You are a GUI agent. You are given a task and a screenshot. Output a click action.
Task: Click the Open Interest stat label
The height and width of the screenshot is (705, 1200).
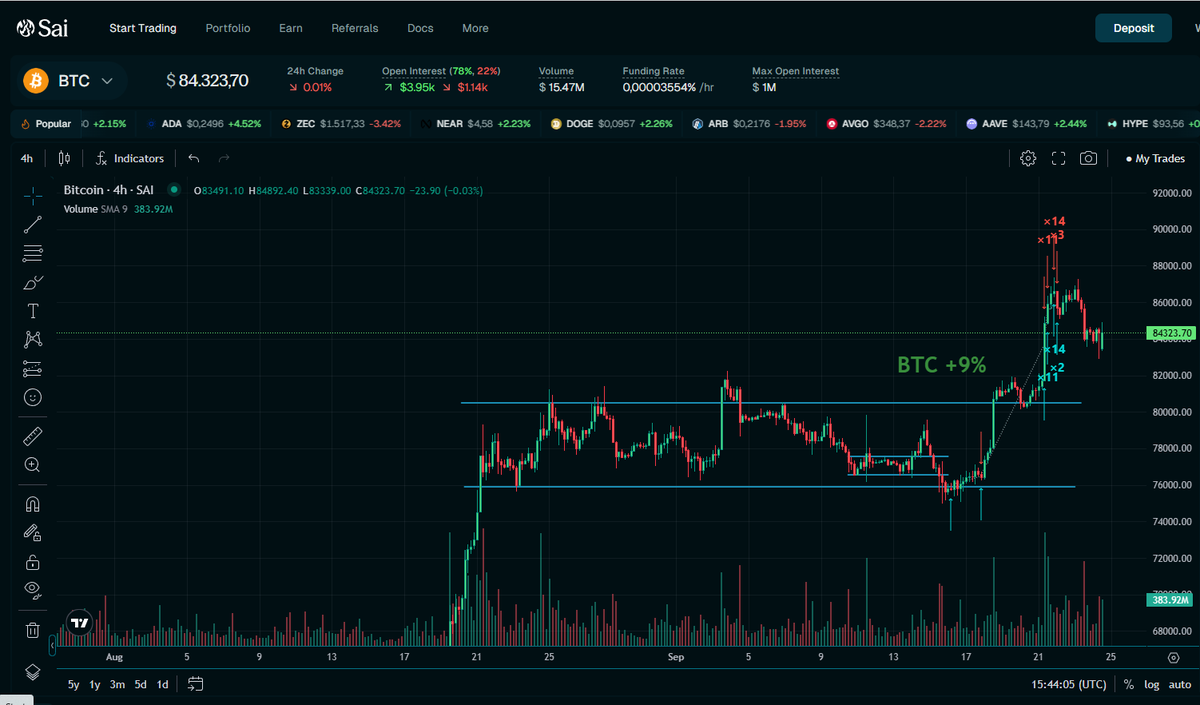tap(414, 71)
